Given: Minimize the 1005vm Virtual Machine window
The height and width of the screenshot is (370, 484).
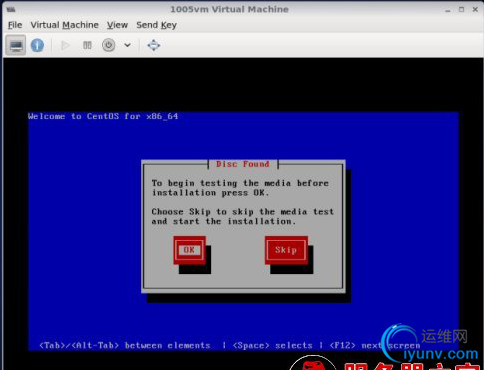Looking at the screenshot, I should [x=448, y=10].
